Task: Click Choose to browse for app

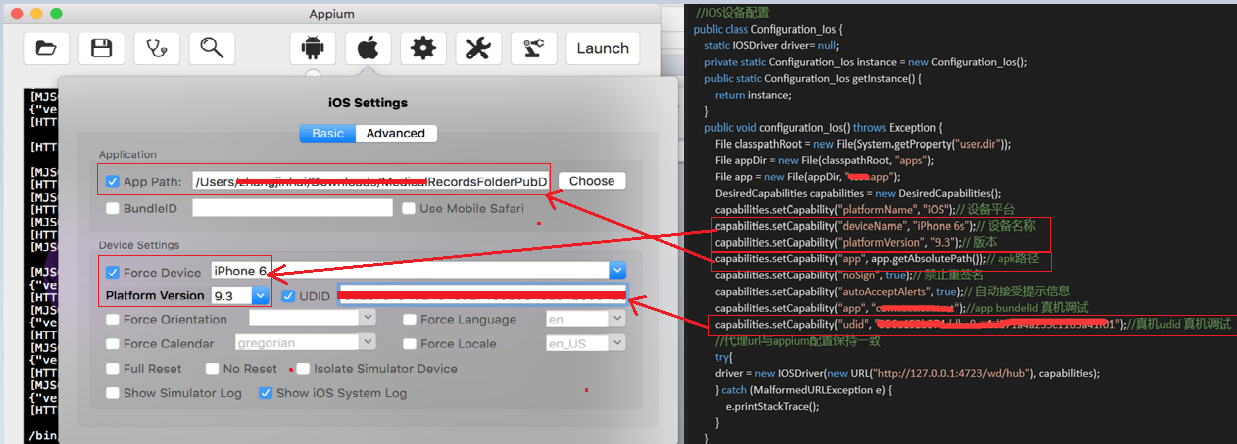Action: tap(591, 181)
